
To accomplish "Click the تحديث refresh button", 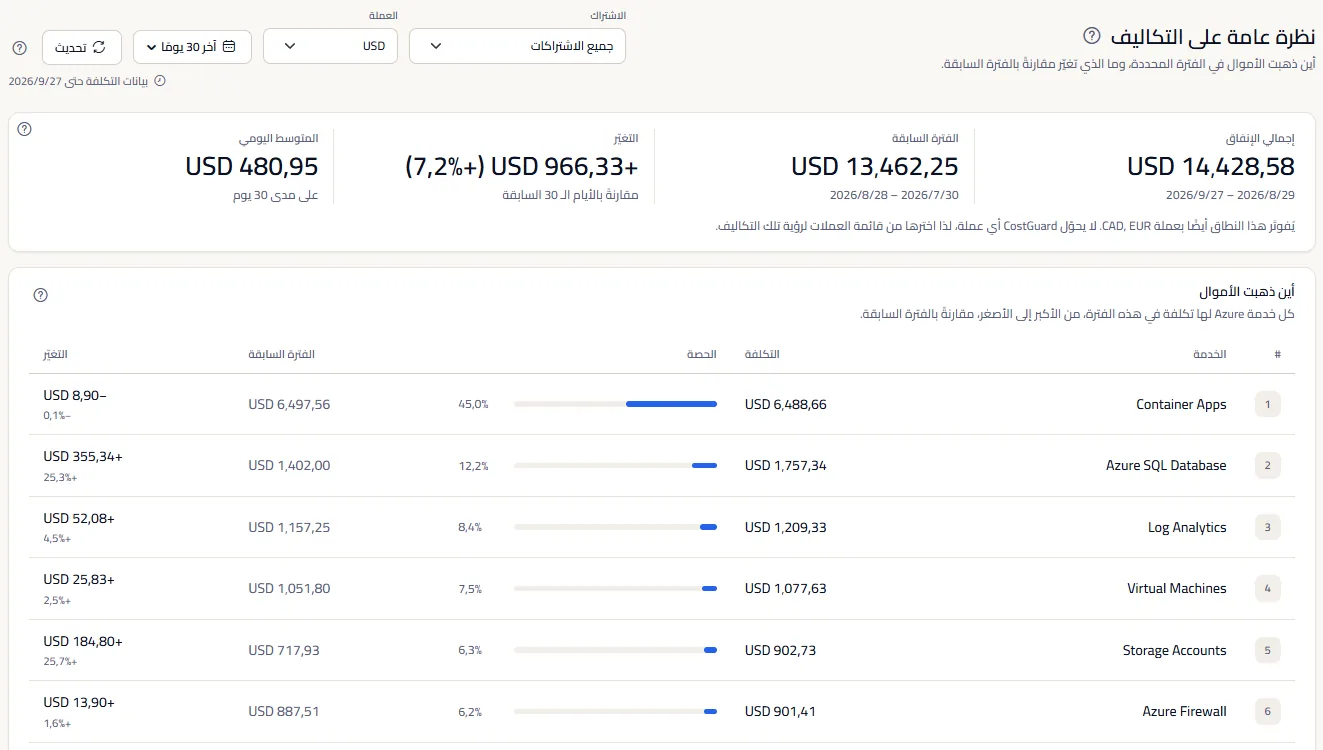I will coord(82,47).
